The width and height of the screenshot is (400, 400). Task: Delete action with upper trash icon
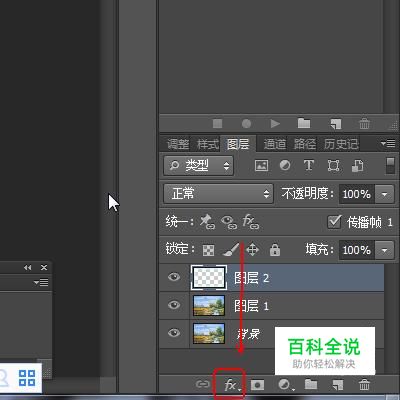tap(364, 123)
